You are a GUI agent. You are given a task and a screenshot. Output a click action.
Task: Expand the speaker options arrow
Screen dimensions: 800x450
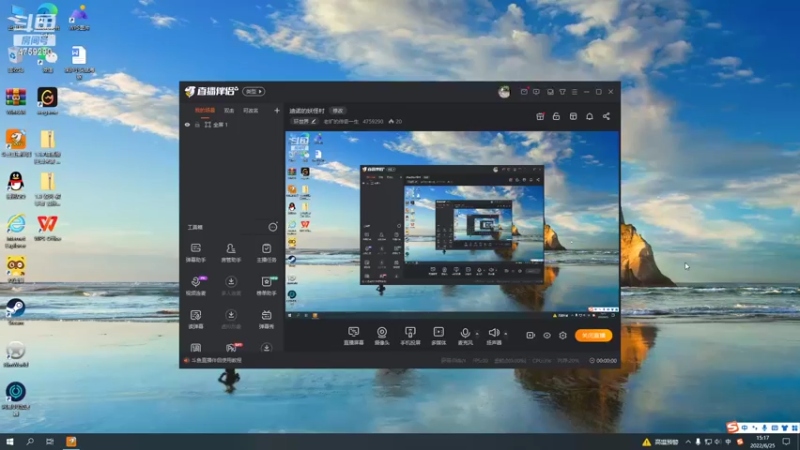click(x=506, y=334)
